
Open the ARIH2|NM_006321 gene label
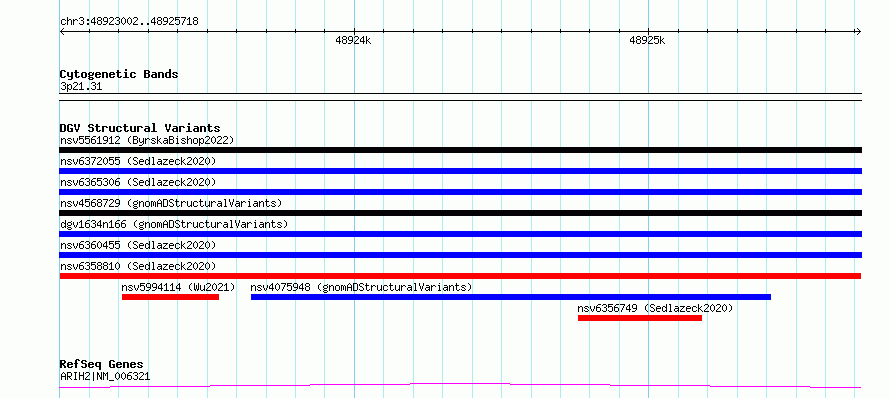pos(105,376)
